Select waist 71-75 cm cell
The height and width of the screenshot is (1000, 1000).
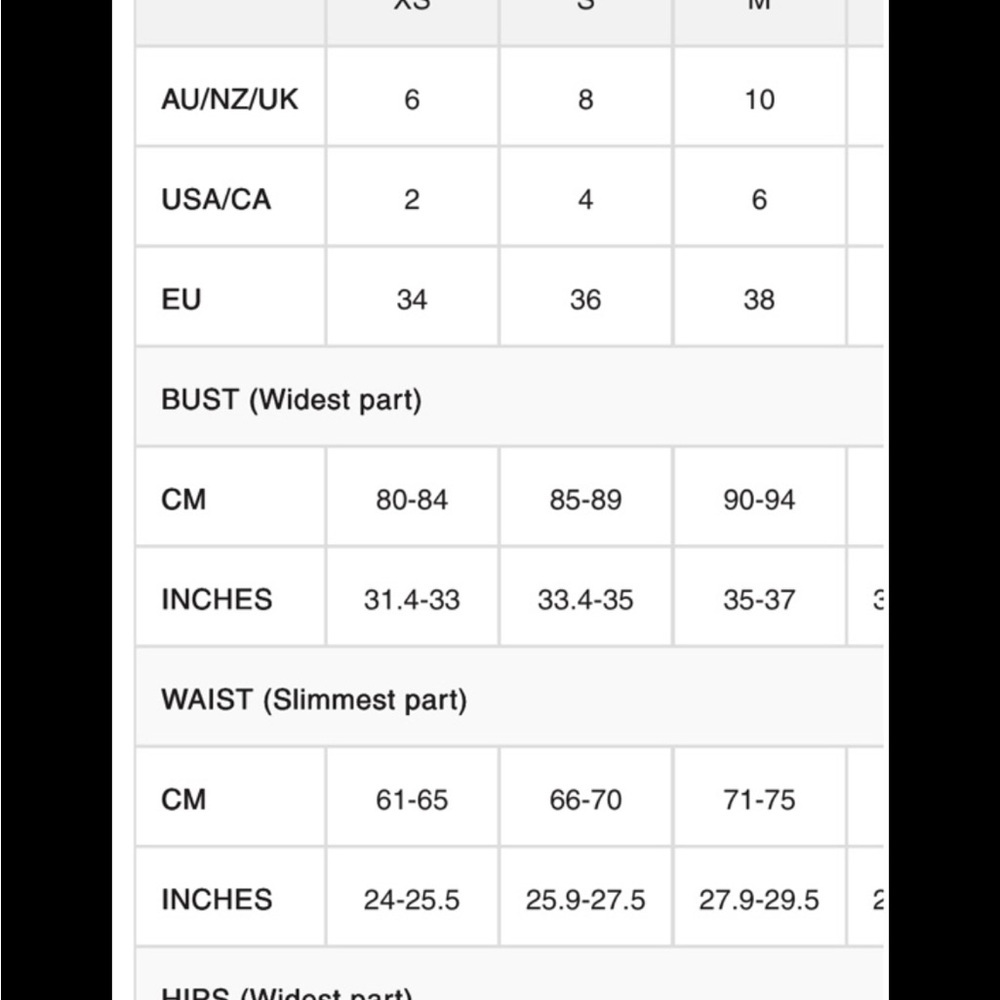pos(759,799)
